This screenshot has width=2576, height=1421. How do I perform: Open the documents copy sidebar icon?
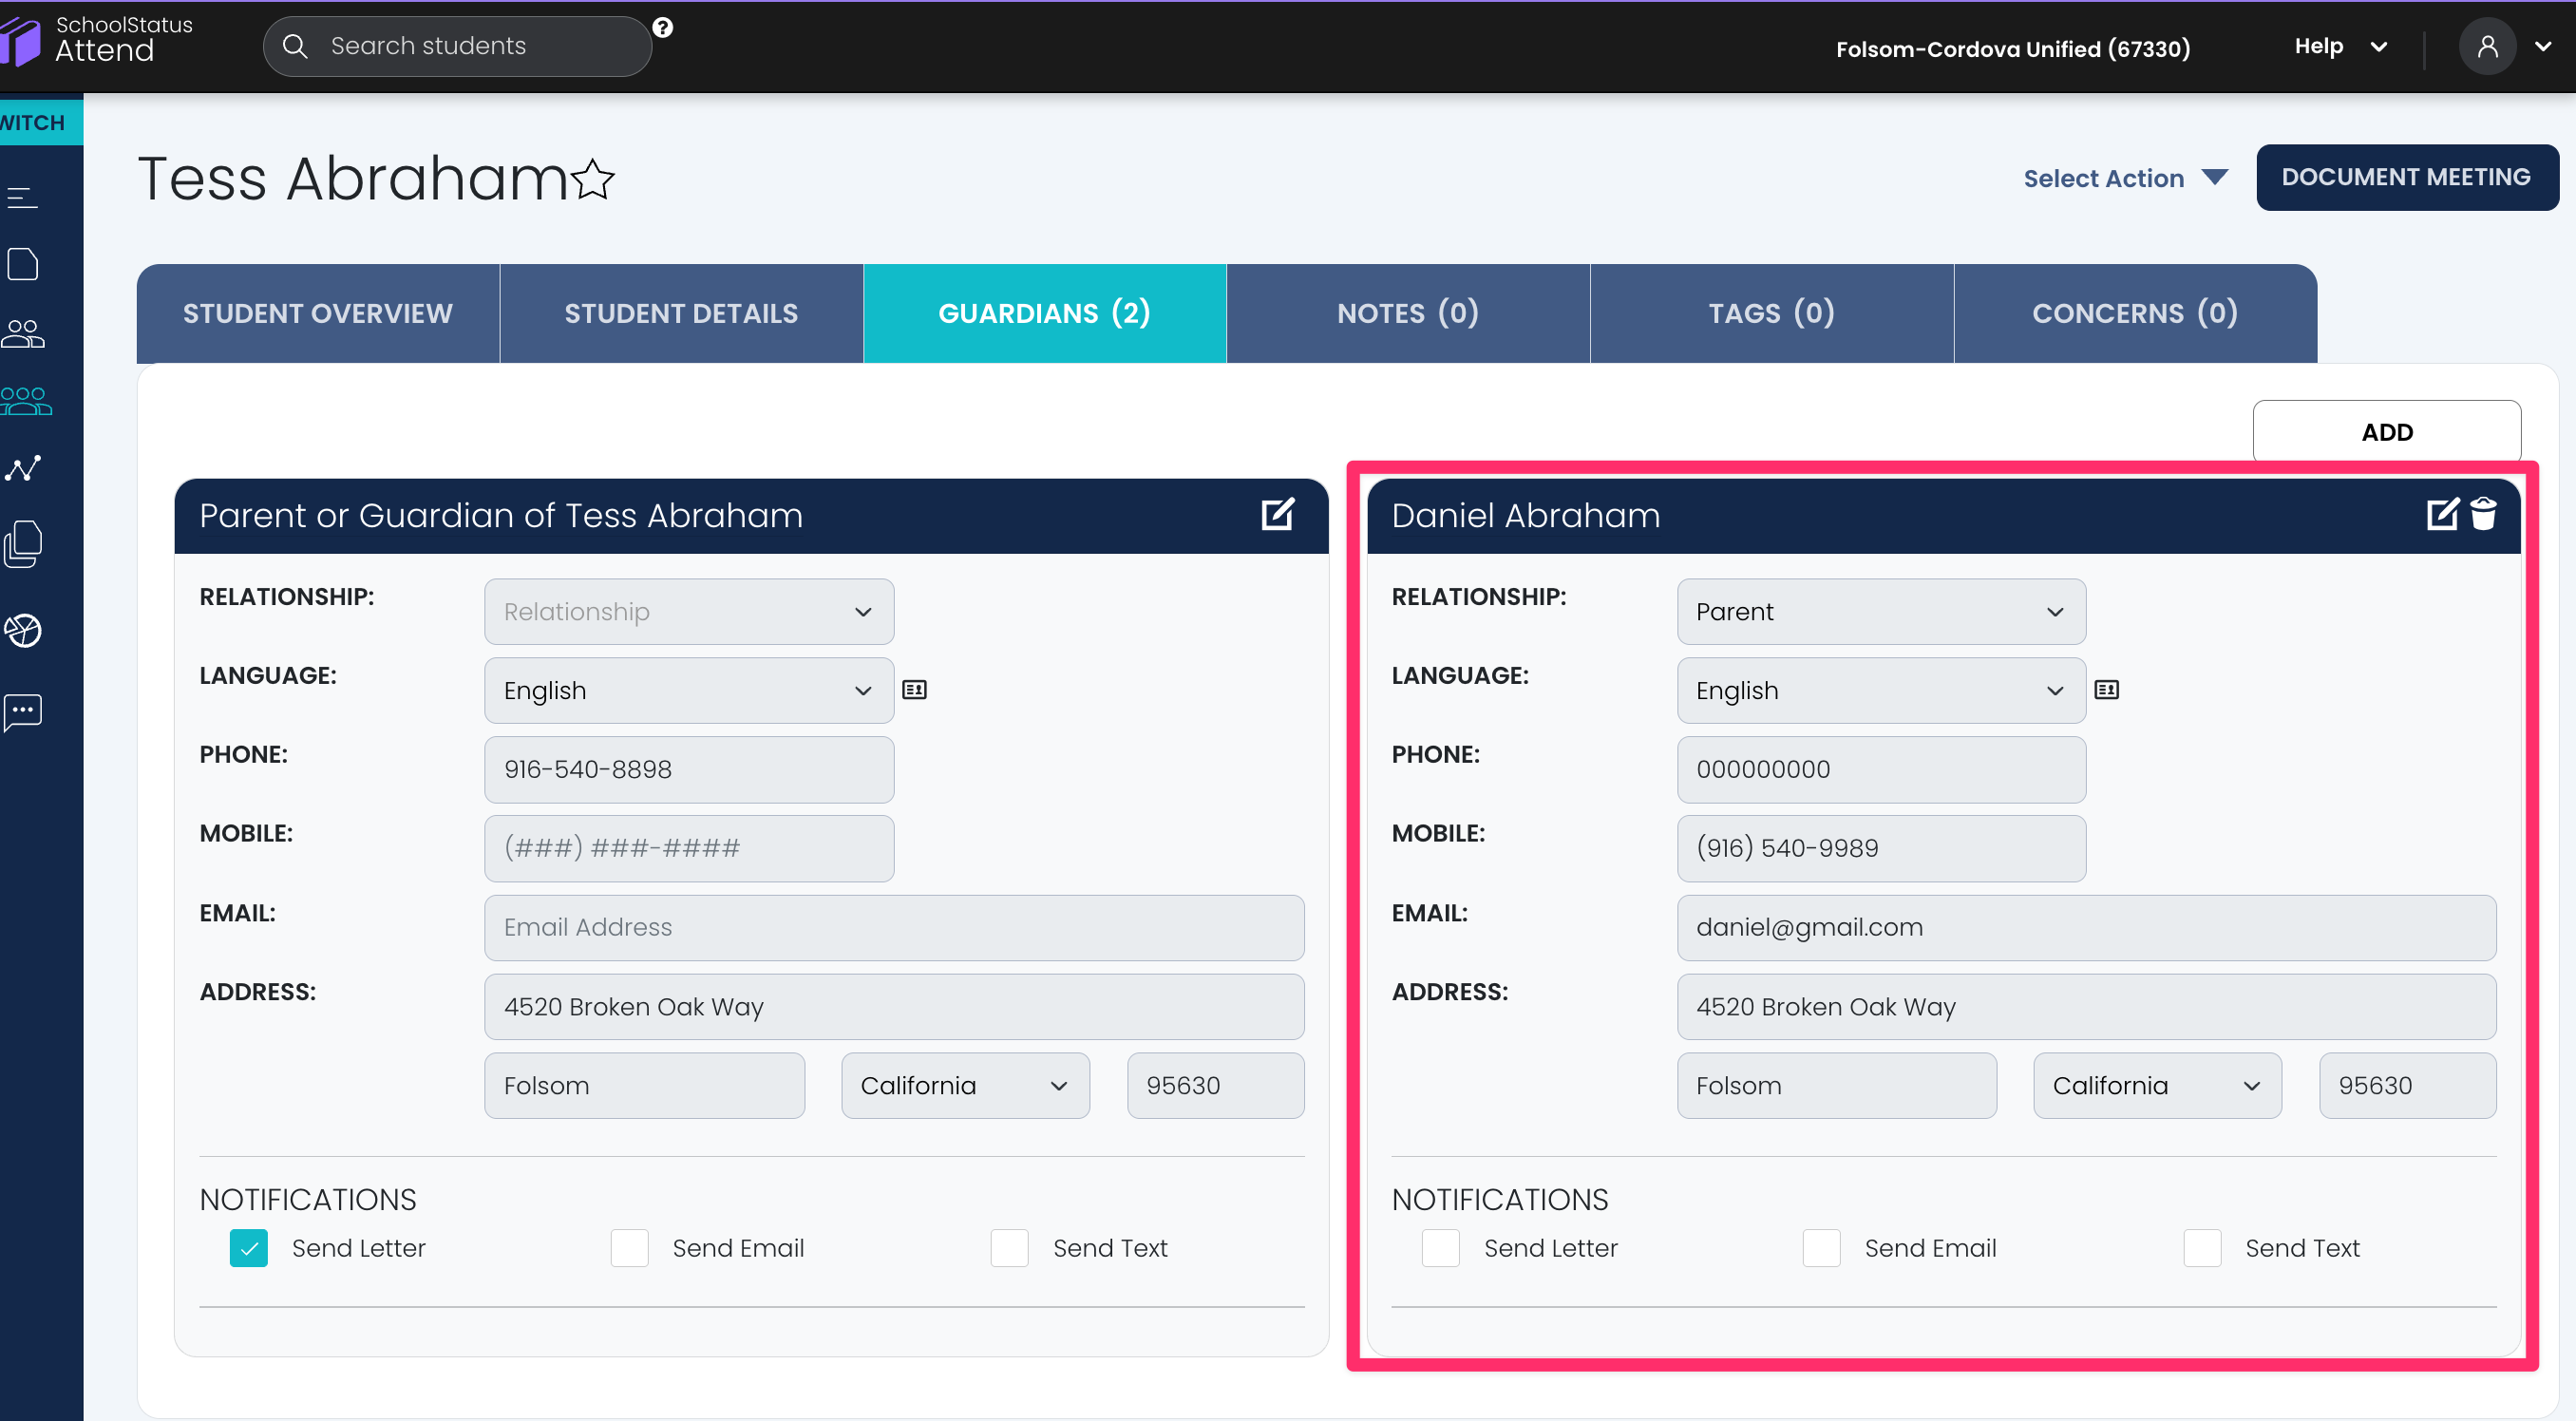point(23,544)
